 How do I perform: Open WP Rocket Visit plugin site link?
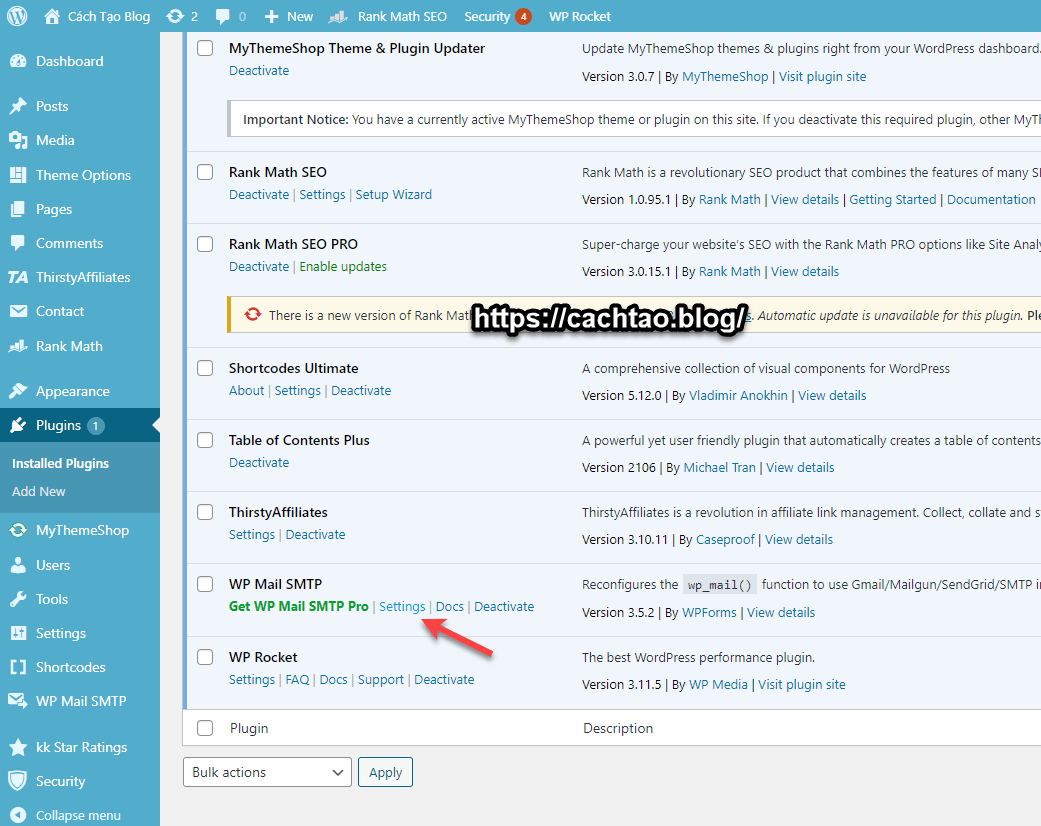802,685
